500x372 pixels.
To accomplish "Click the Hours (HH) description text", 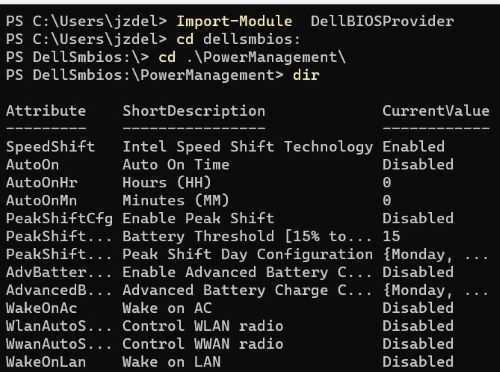I will (167, 183).
